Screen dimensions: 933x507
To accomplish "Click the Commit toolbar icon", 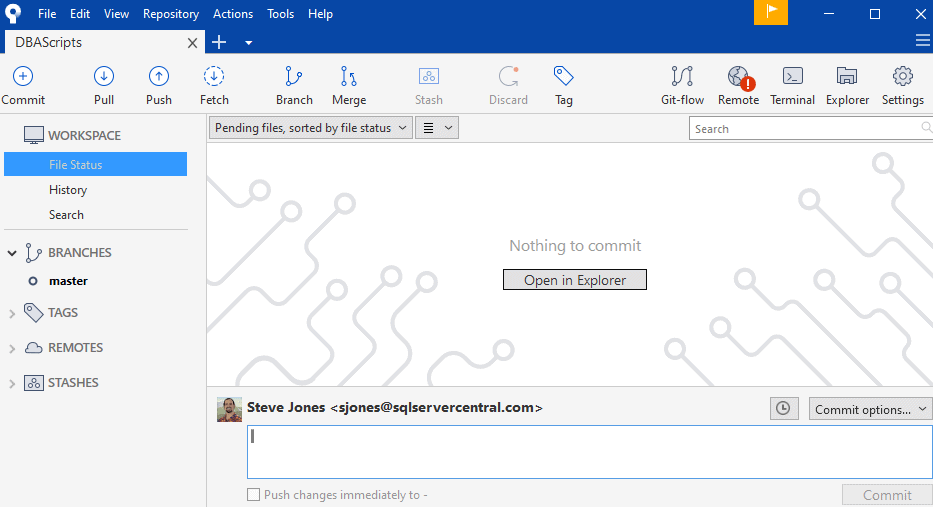I will tap(23, 76).
